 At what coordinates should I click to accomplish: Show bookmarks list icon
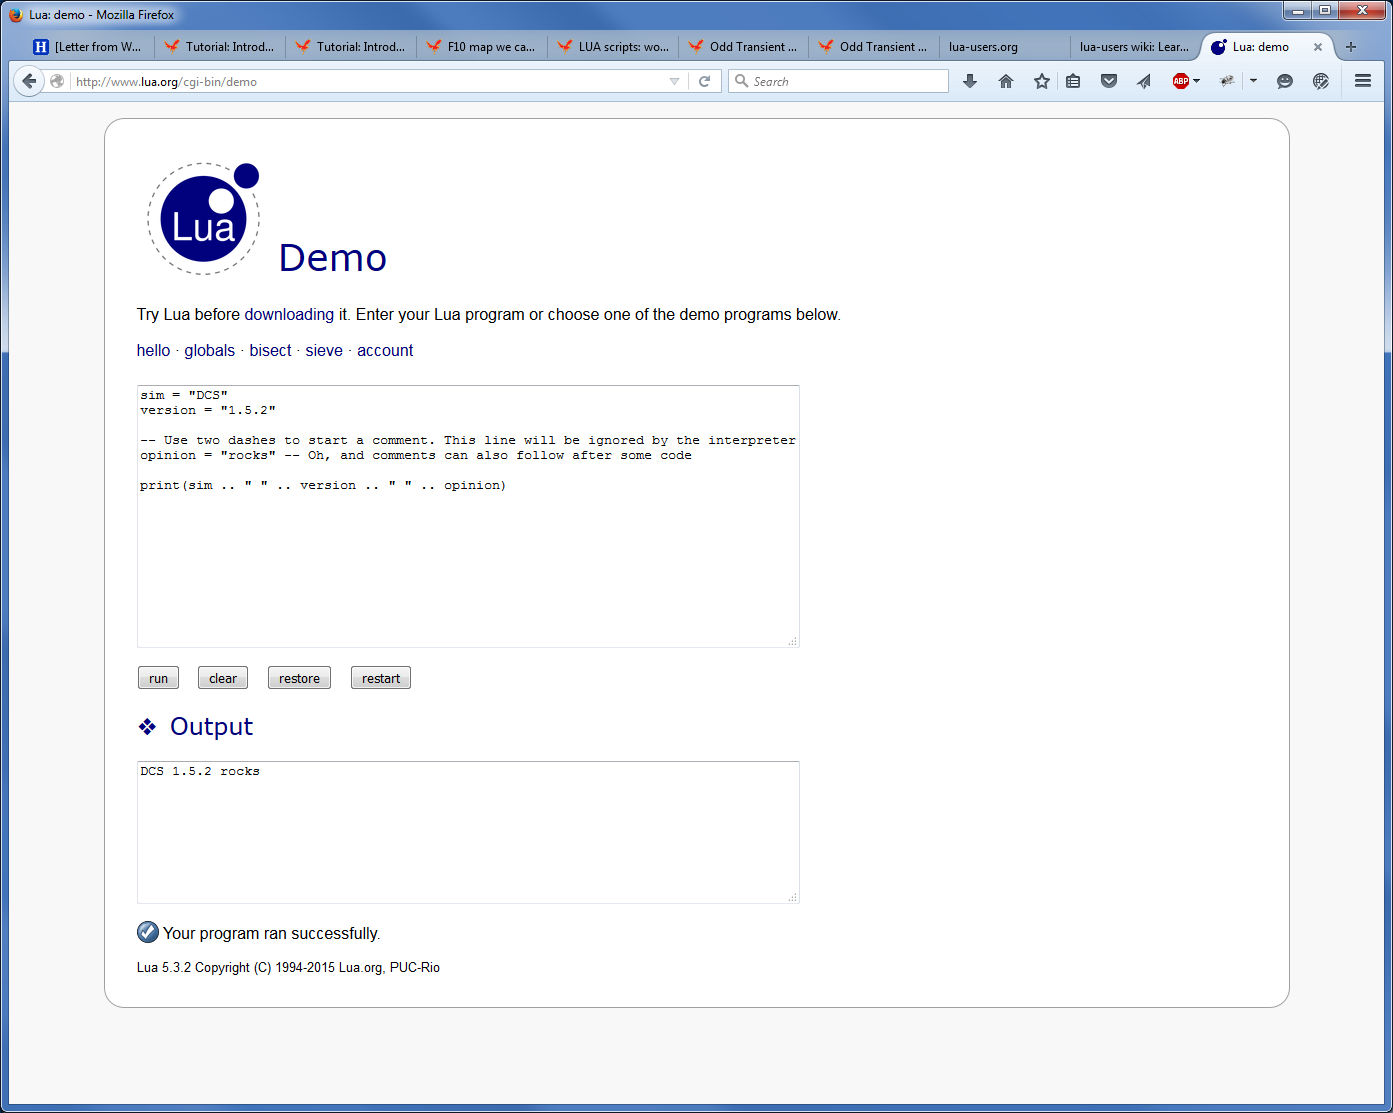tap(1073, 81)
